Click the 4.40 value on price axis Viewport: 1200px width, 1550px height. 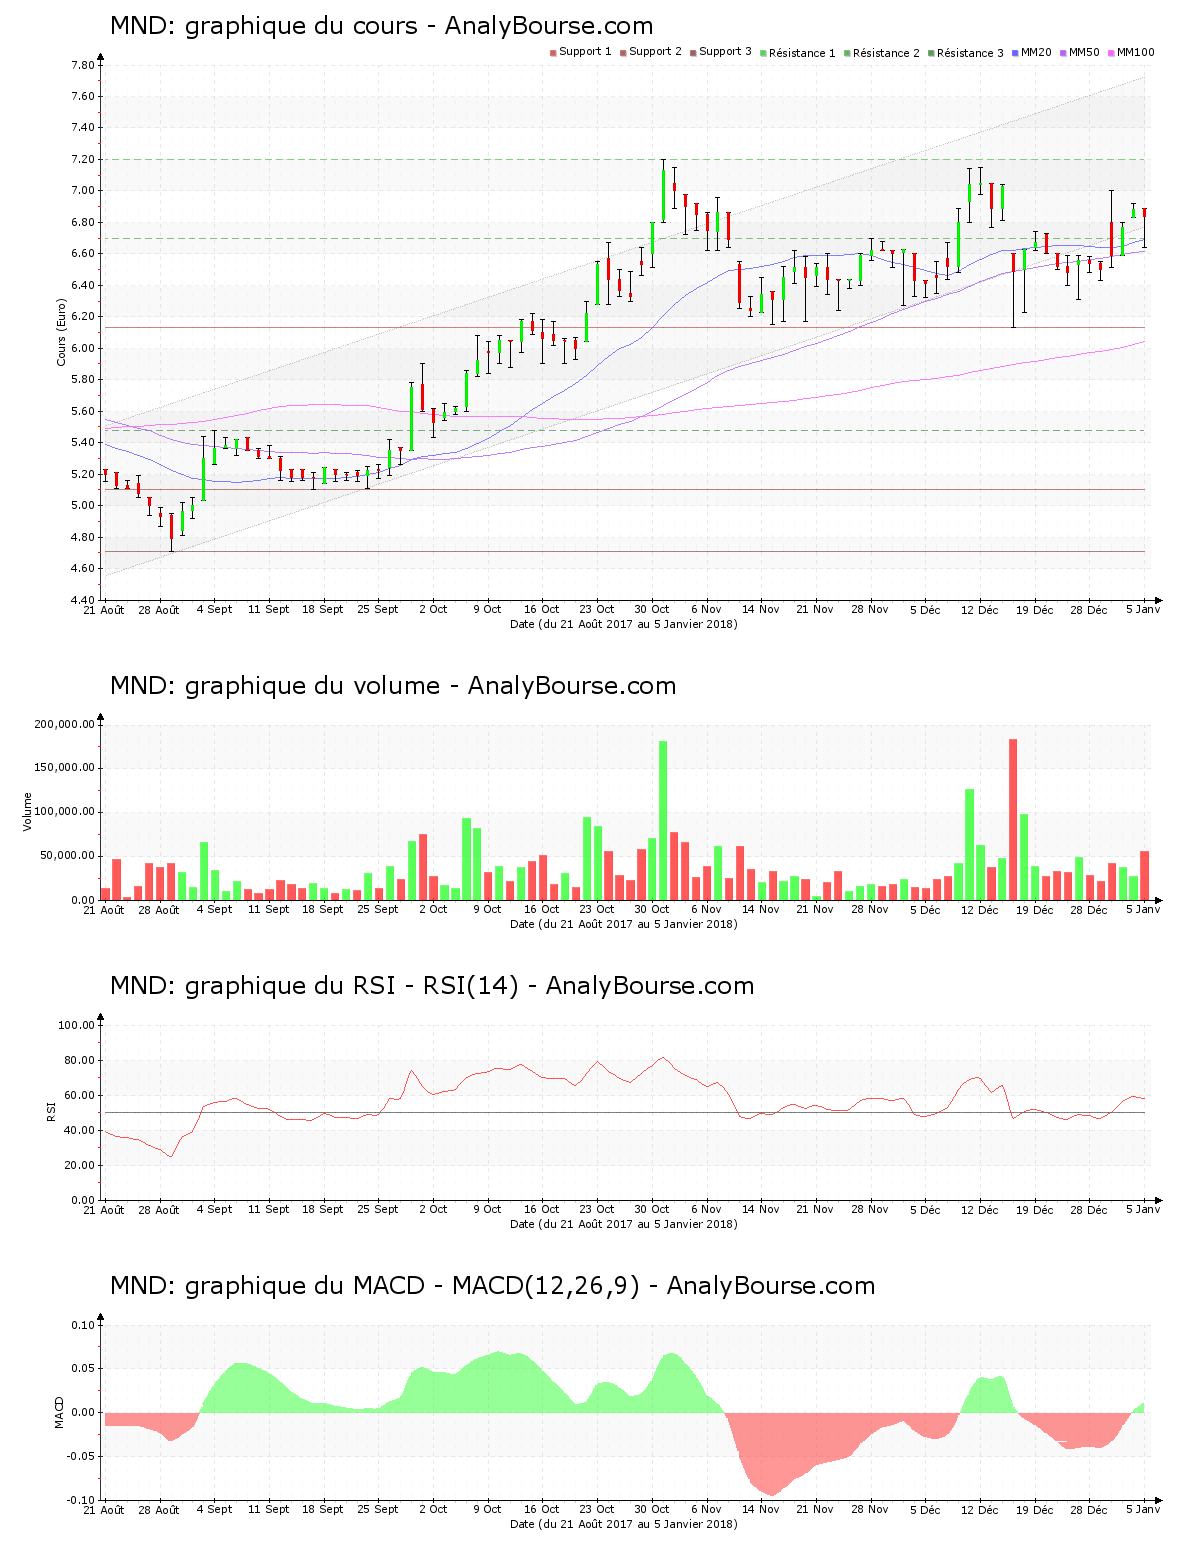coord(83,600)
